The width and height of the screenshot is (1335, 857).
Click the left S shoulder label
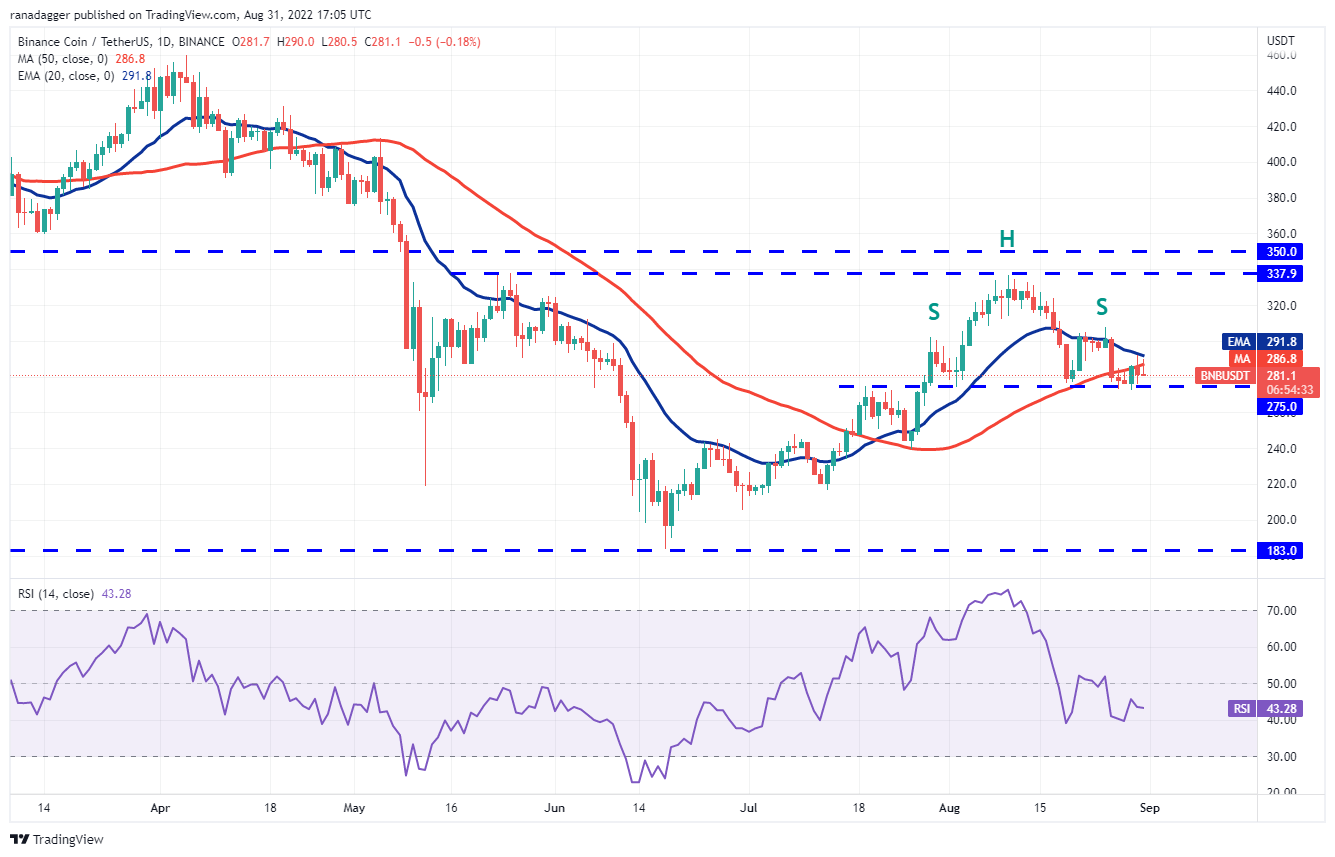(933, 312)
